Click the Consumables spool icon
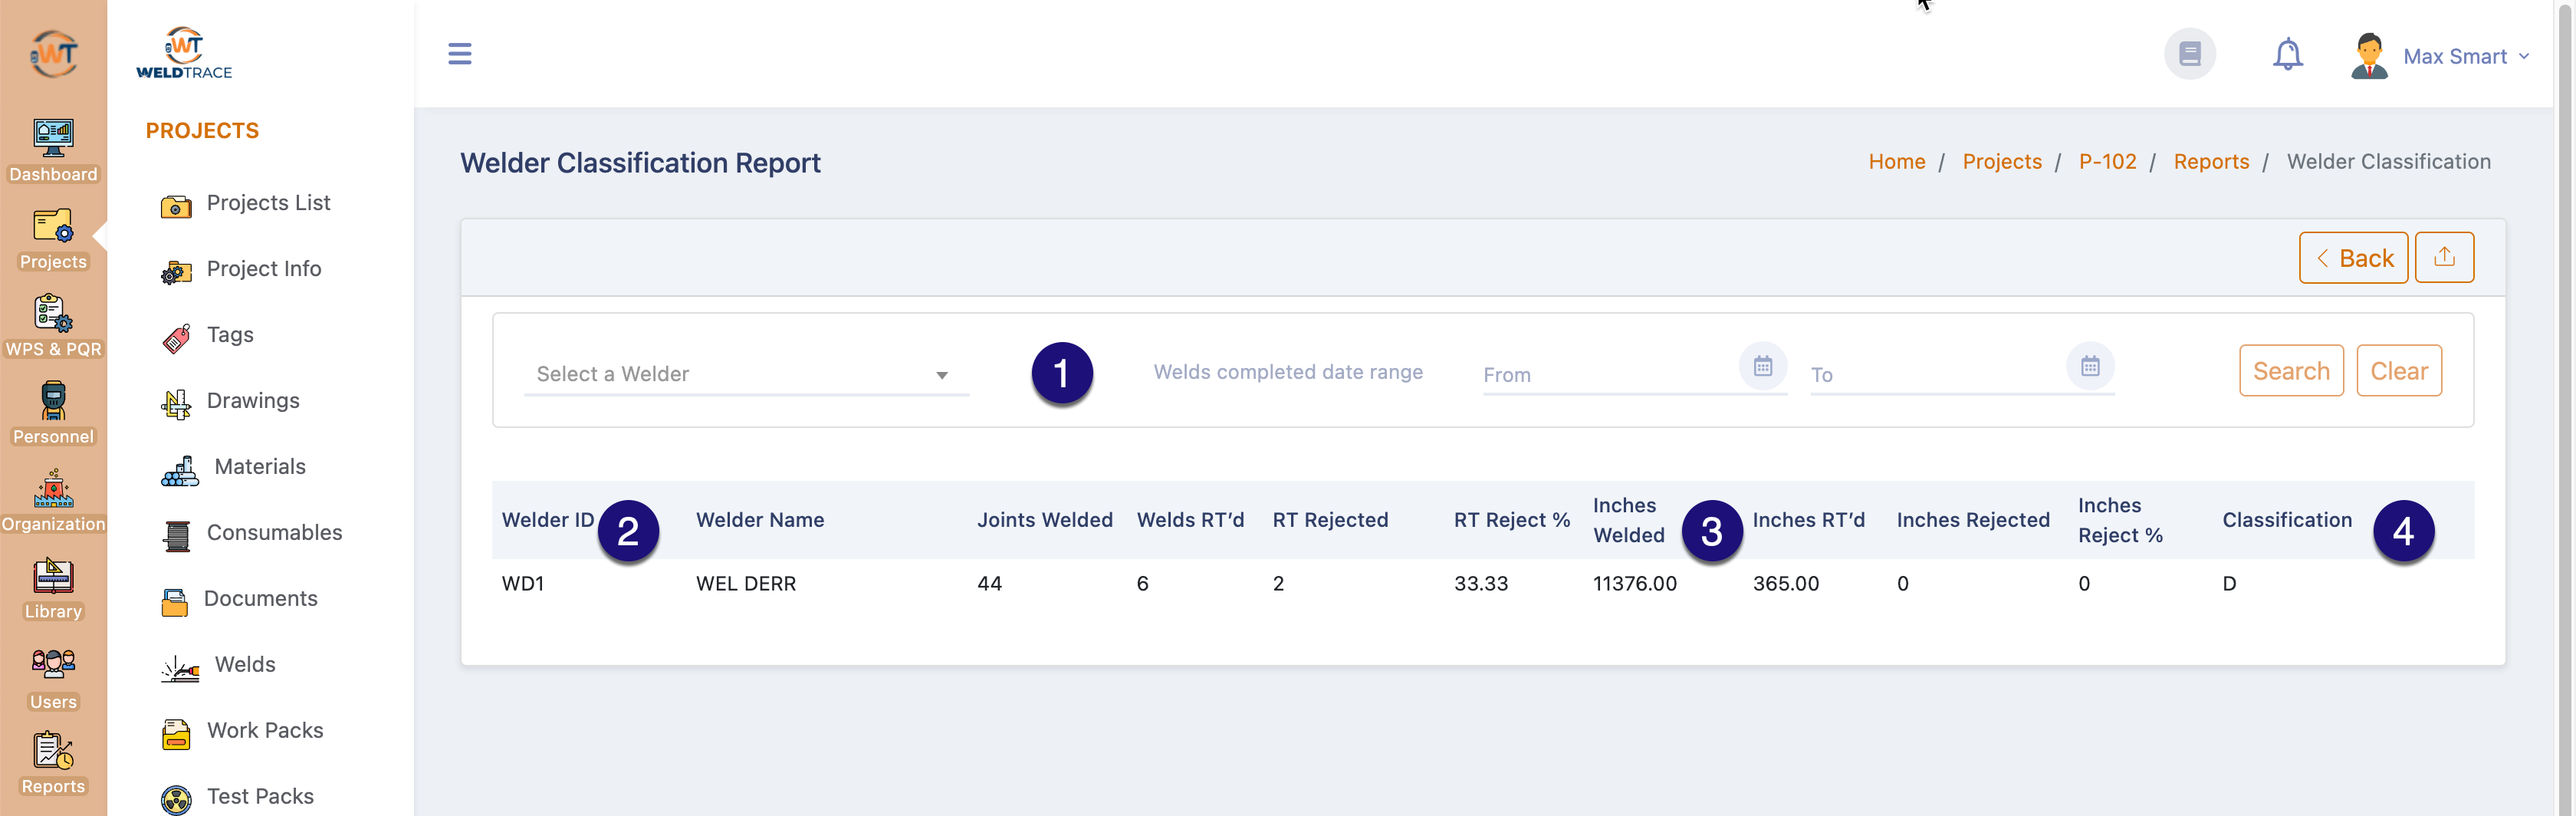Viewport: 2576px width, 816px height. pyautogui.click(x=176, y=535)
